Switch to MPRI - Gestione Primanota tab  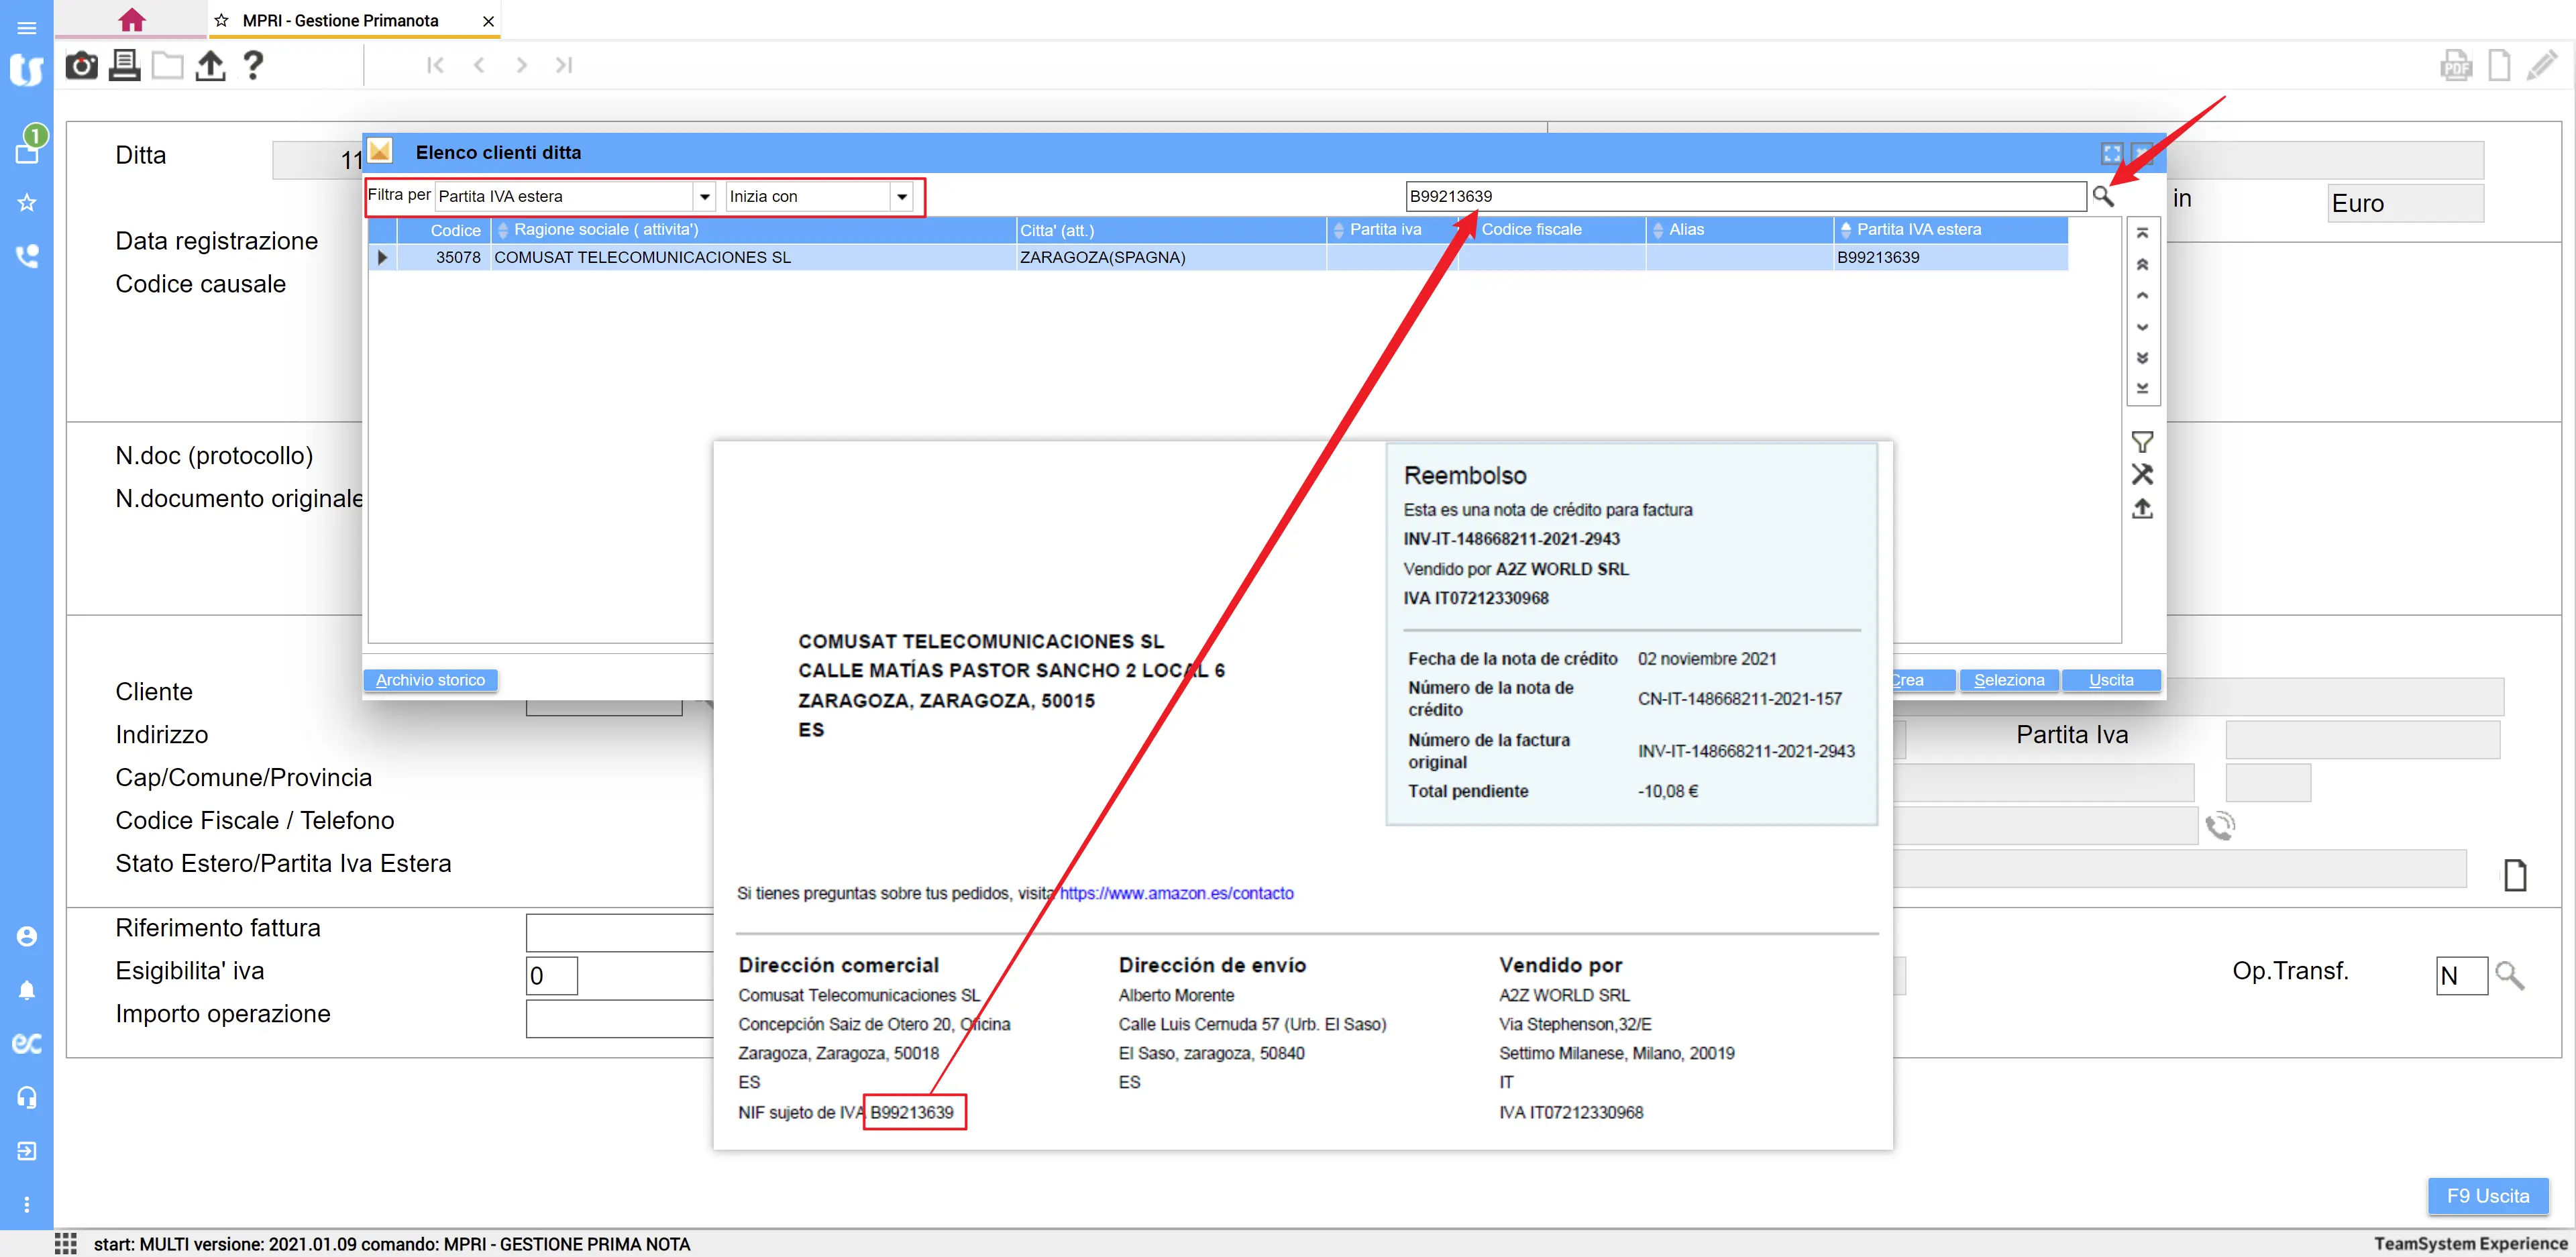coord(340,21)
